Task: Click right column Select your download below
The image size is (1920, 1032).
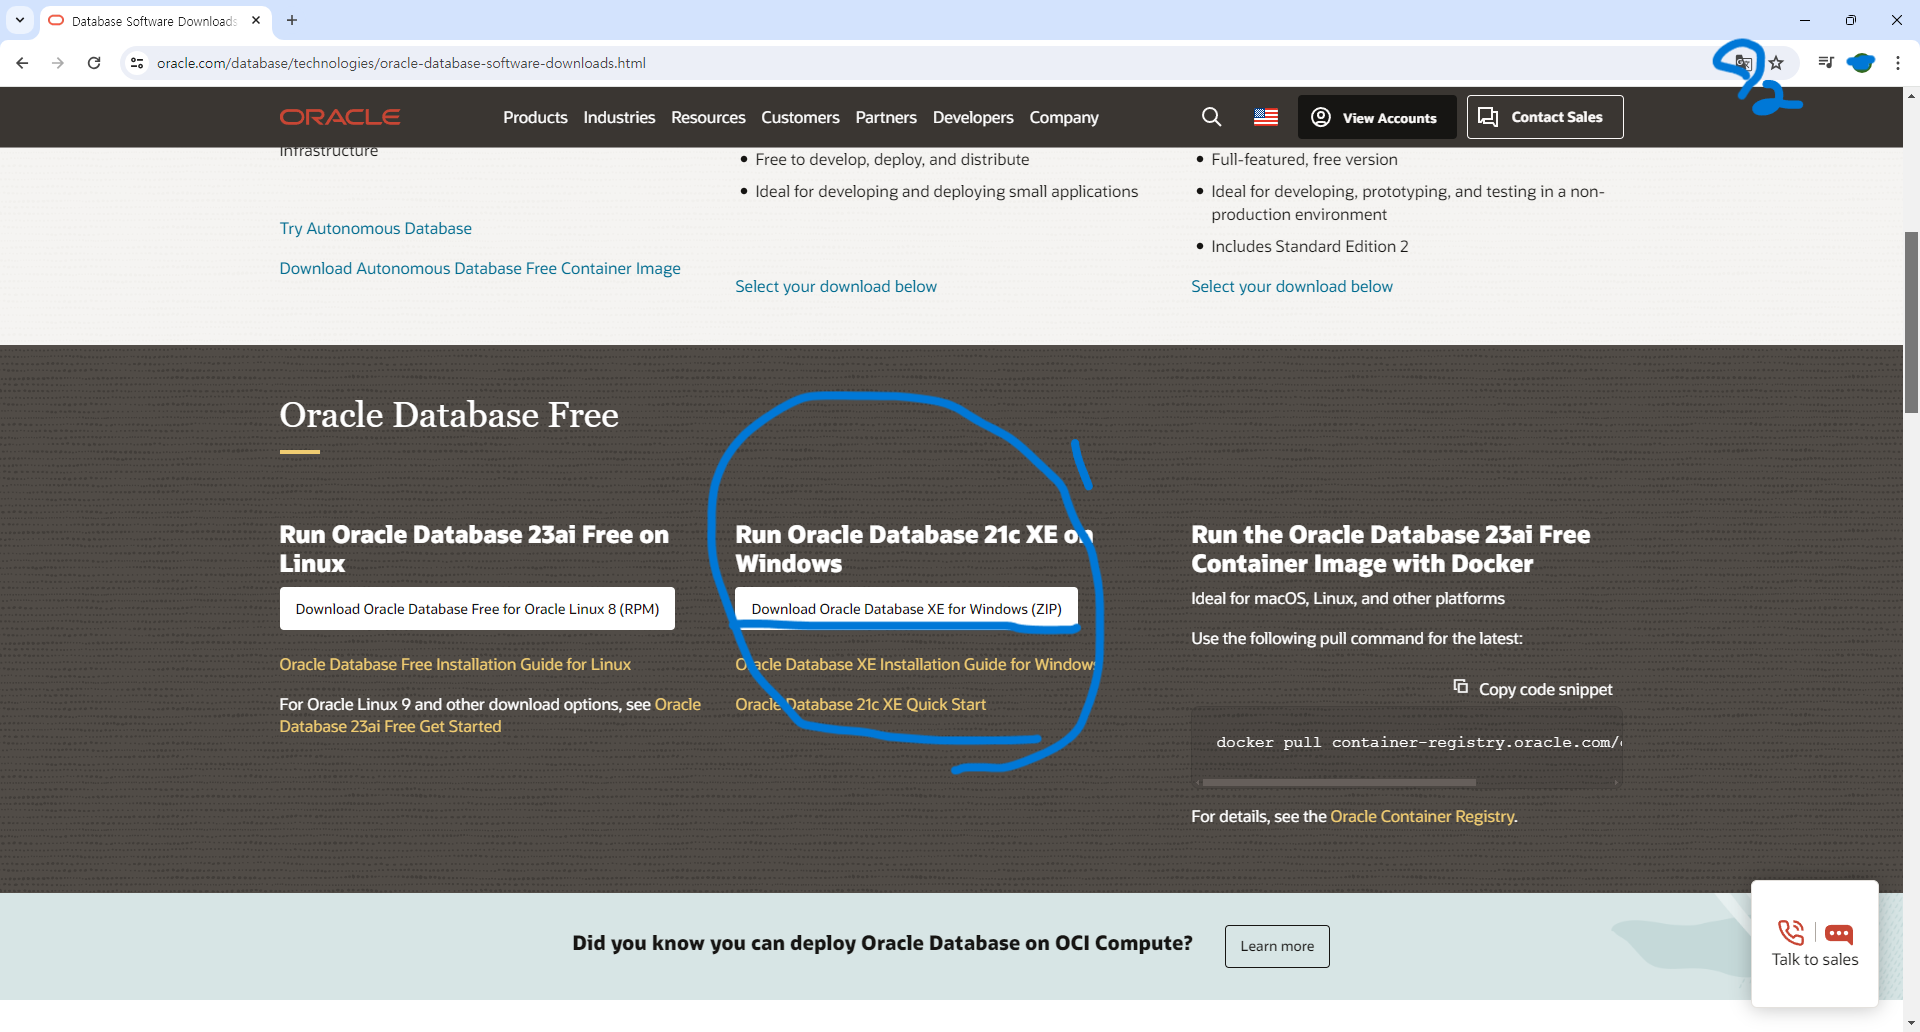Action: pyautogui.click(x=1292, y=286)
